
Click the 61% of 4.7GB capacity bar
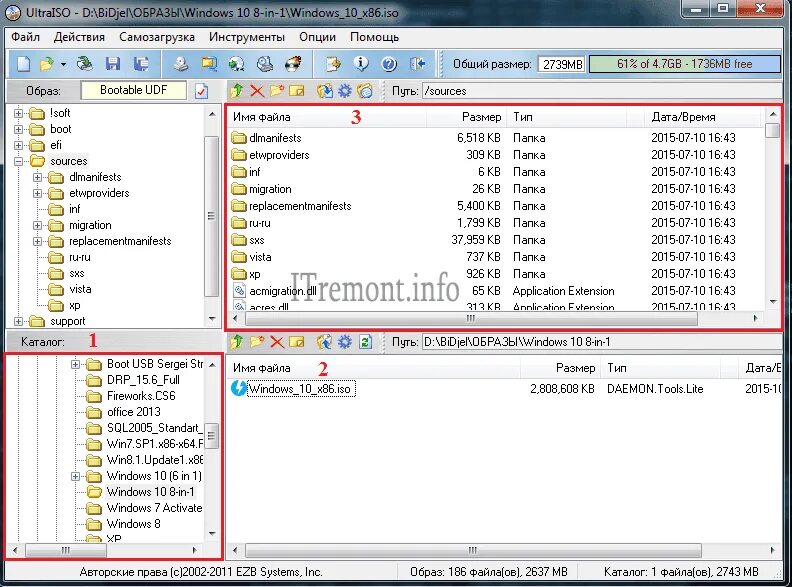coord(684,64)
